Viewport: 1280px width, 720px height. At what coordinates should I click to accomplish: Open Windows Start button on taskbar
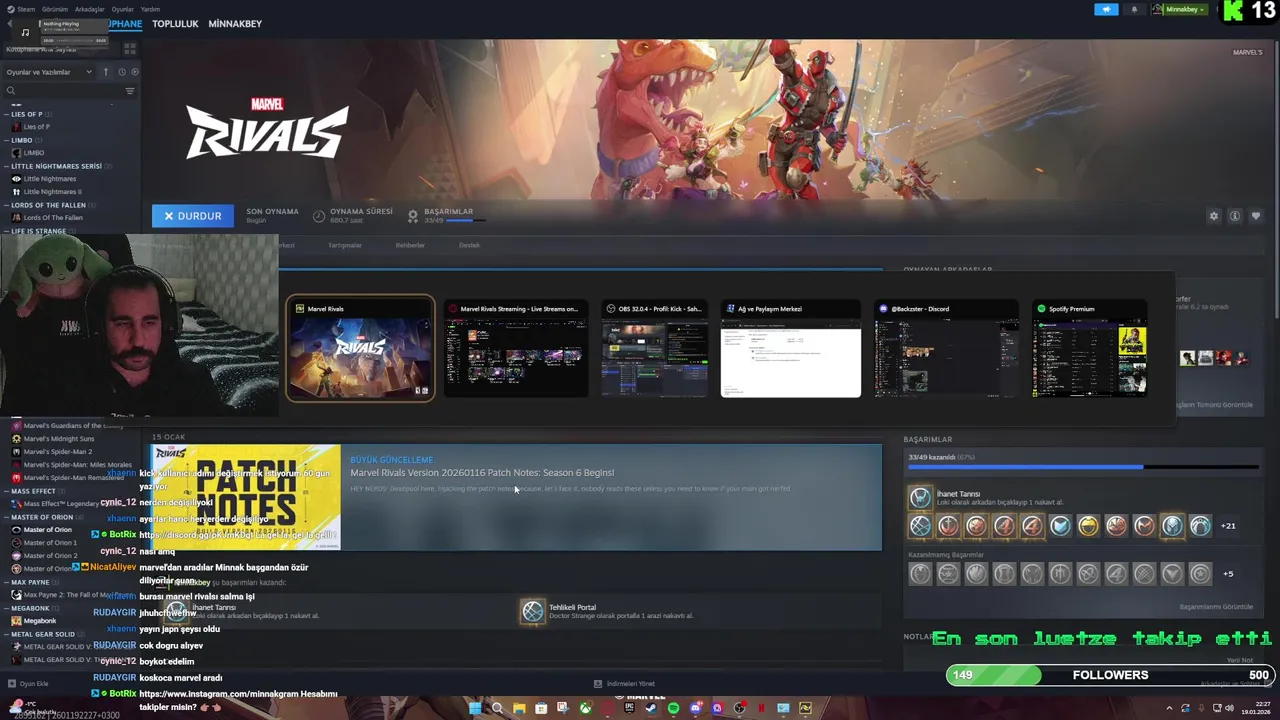(x=475, y=708)
